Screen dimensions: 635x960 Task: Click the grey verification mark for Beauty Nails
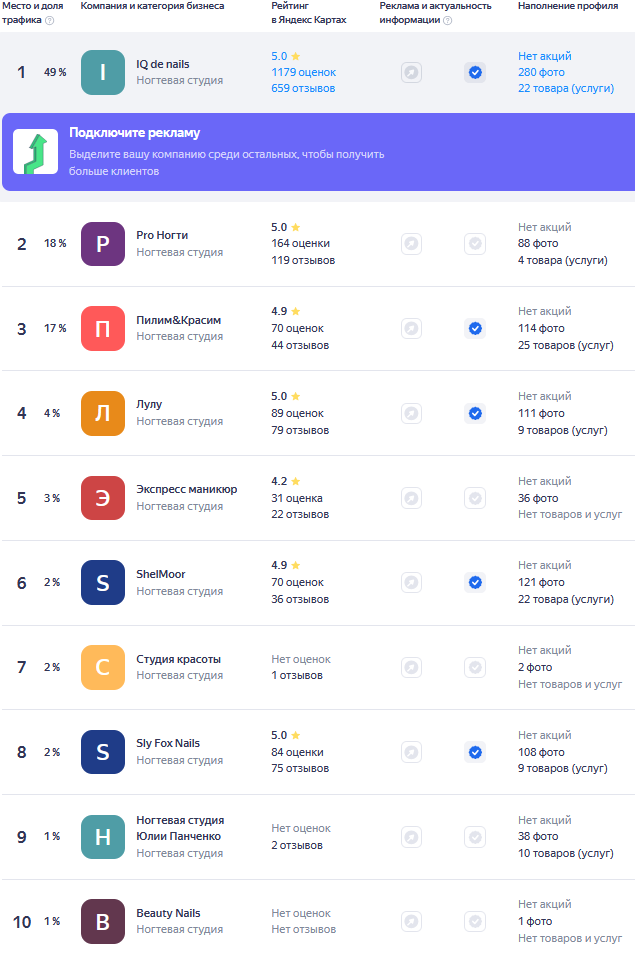coord(475,921)
